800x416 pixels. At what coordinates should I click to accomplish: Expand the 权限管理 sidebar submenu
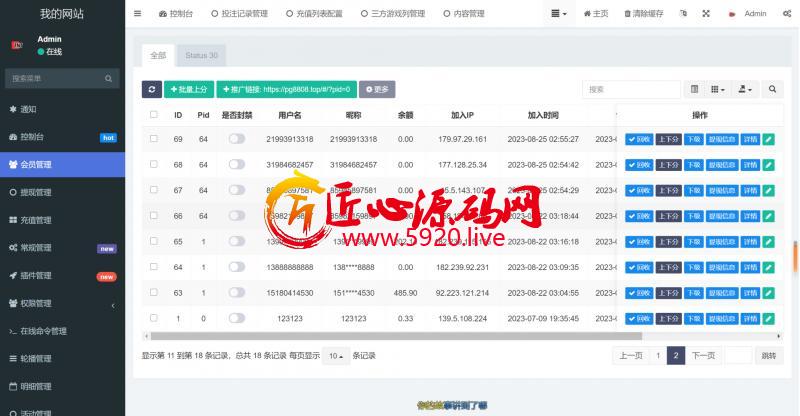[62, 303]
